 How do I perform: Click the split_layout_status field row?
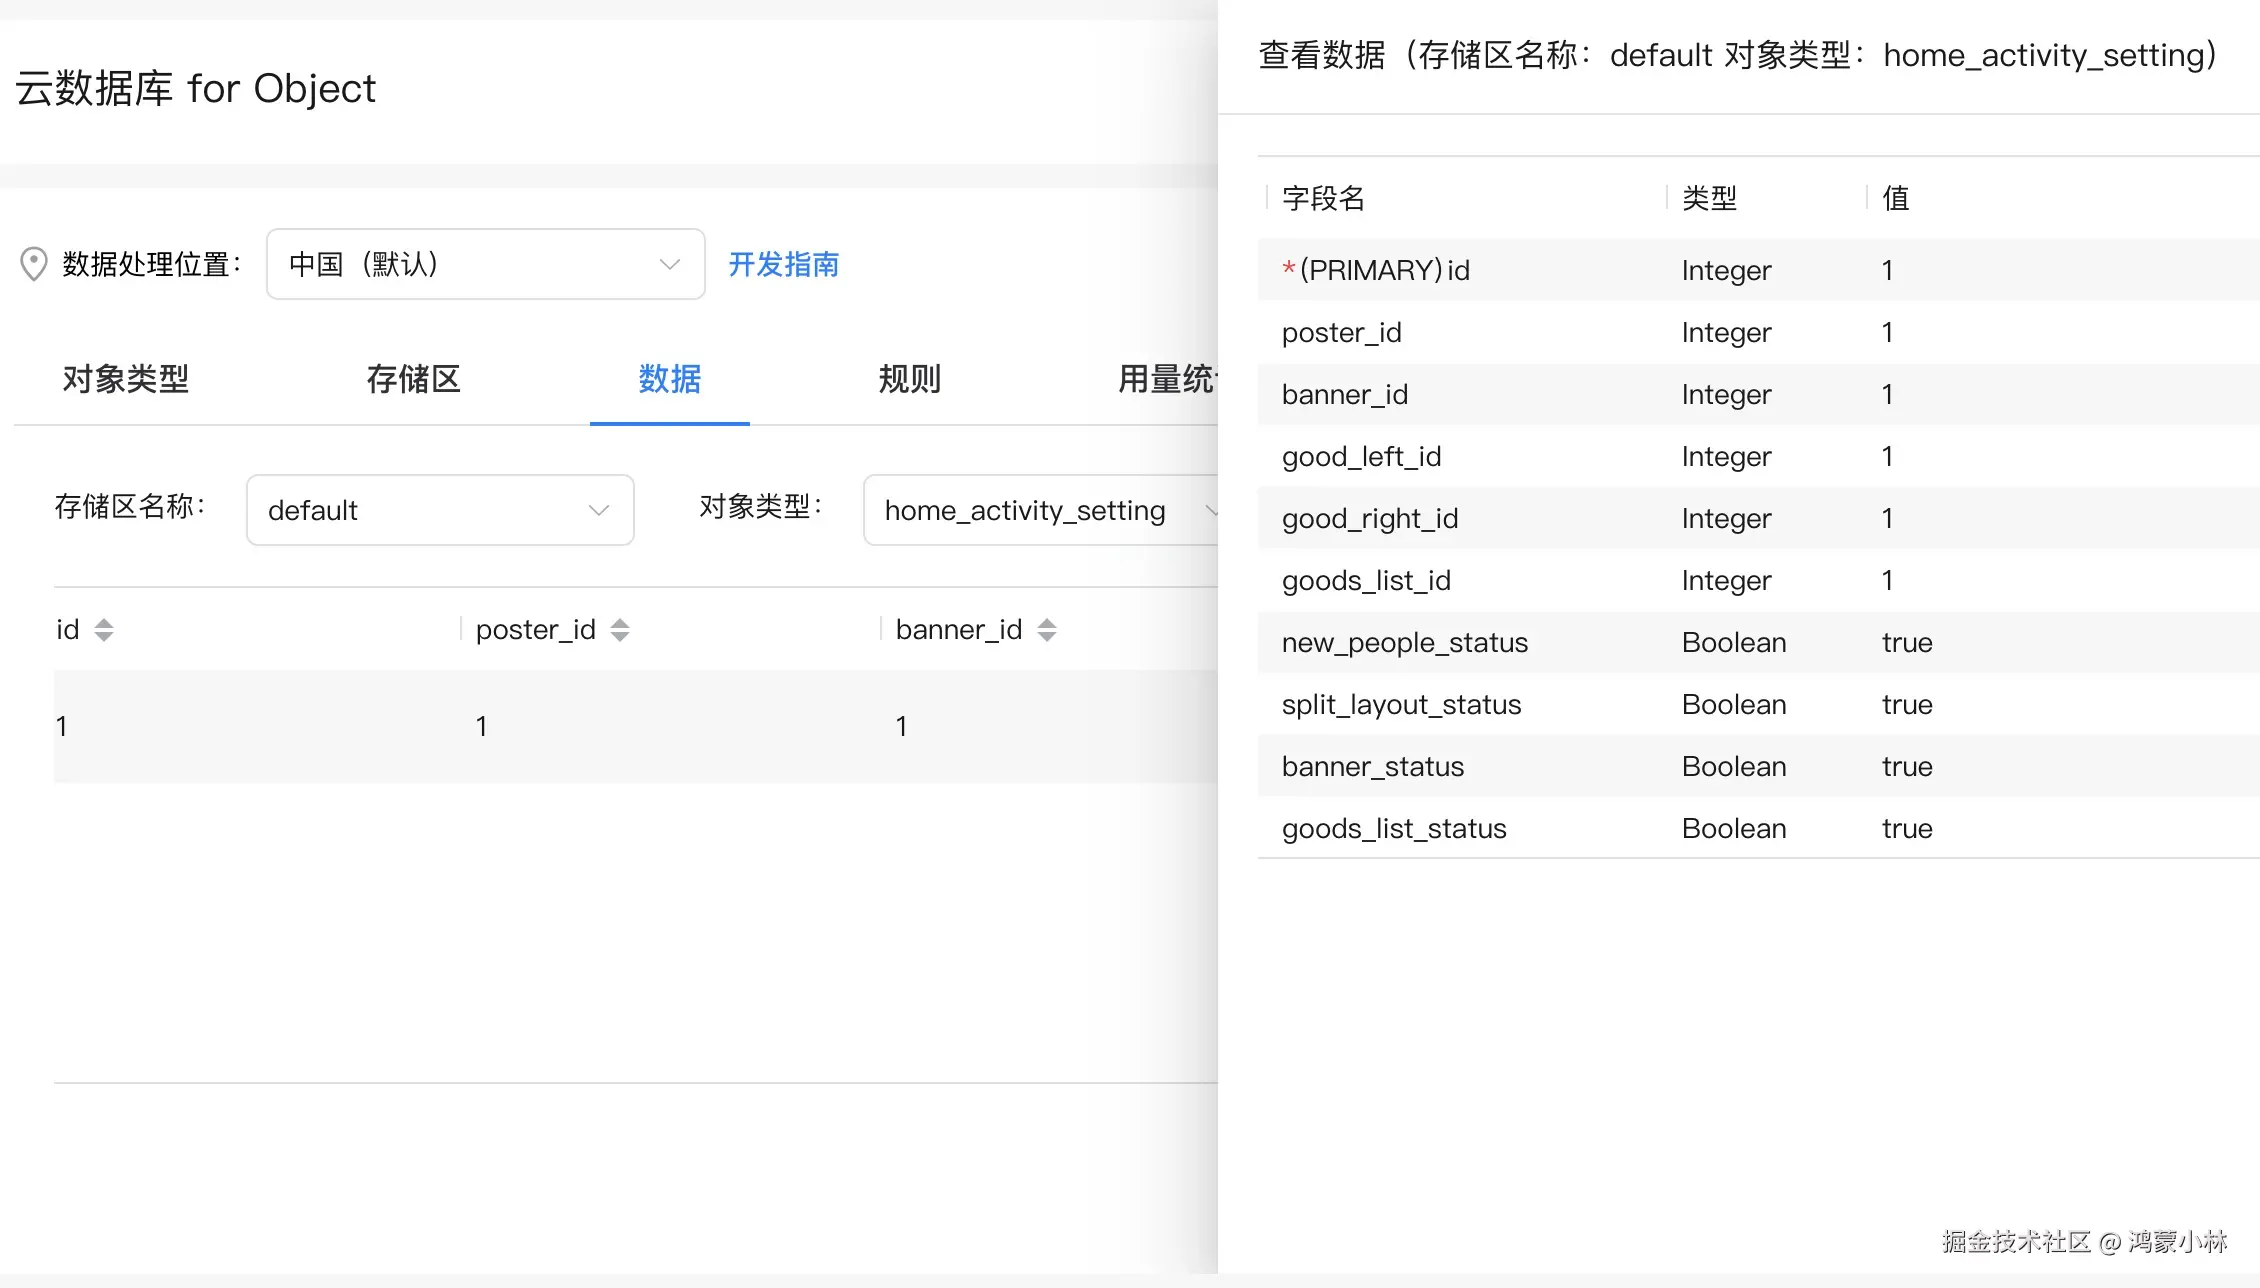[1400, 704]
